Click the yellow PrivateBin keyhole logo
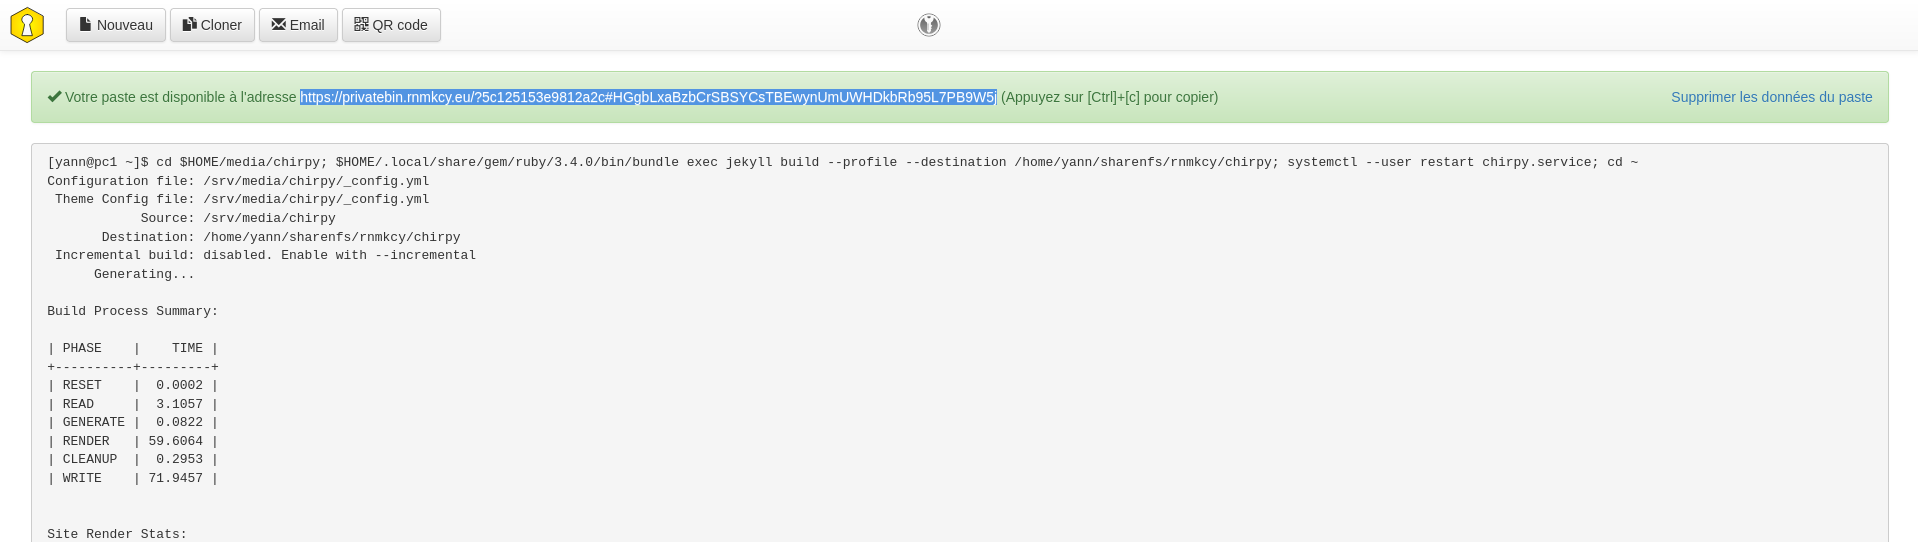The width and height of the screenshot is (1918, 542). click(x=27, y=25)
